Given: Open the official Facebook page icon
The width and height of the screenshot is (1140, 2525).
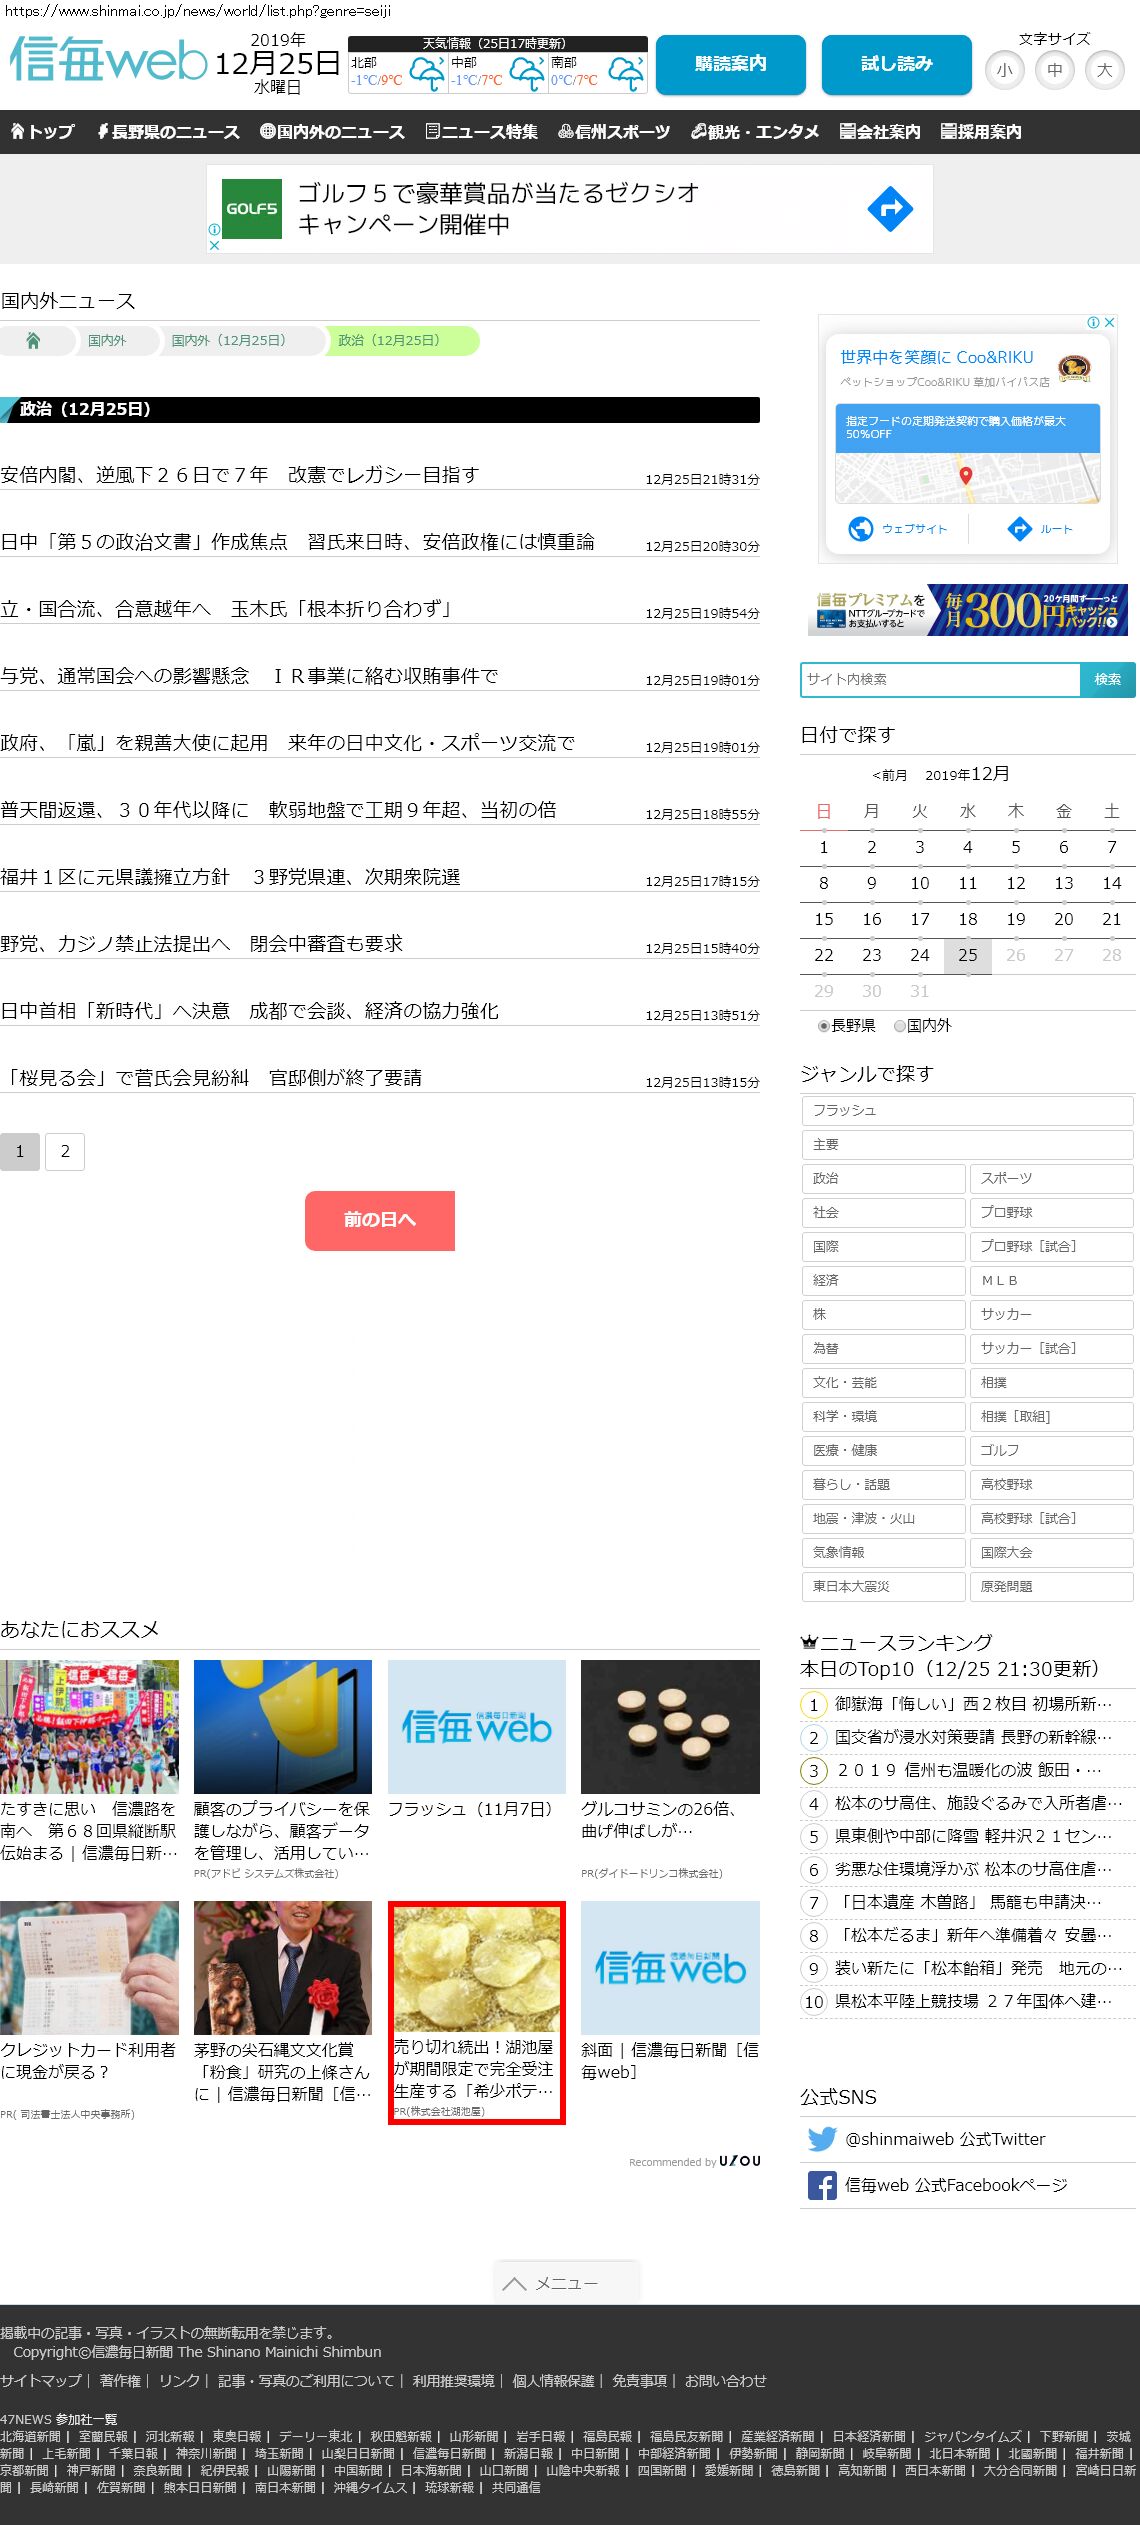Looking at the screenshot, I should coord(822,2185).
